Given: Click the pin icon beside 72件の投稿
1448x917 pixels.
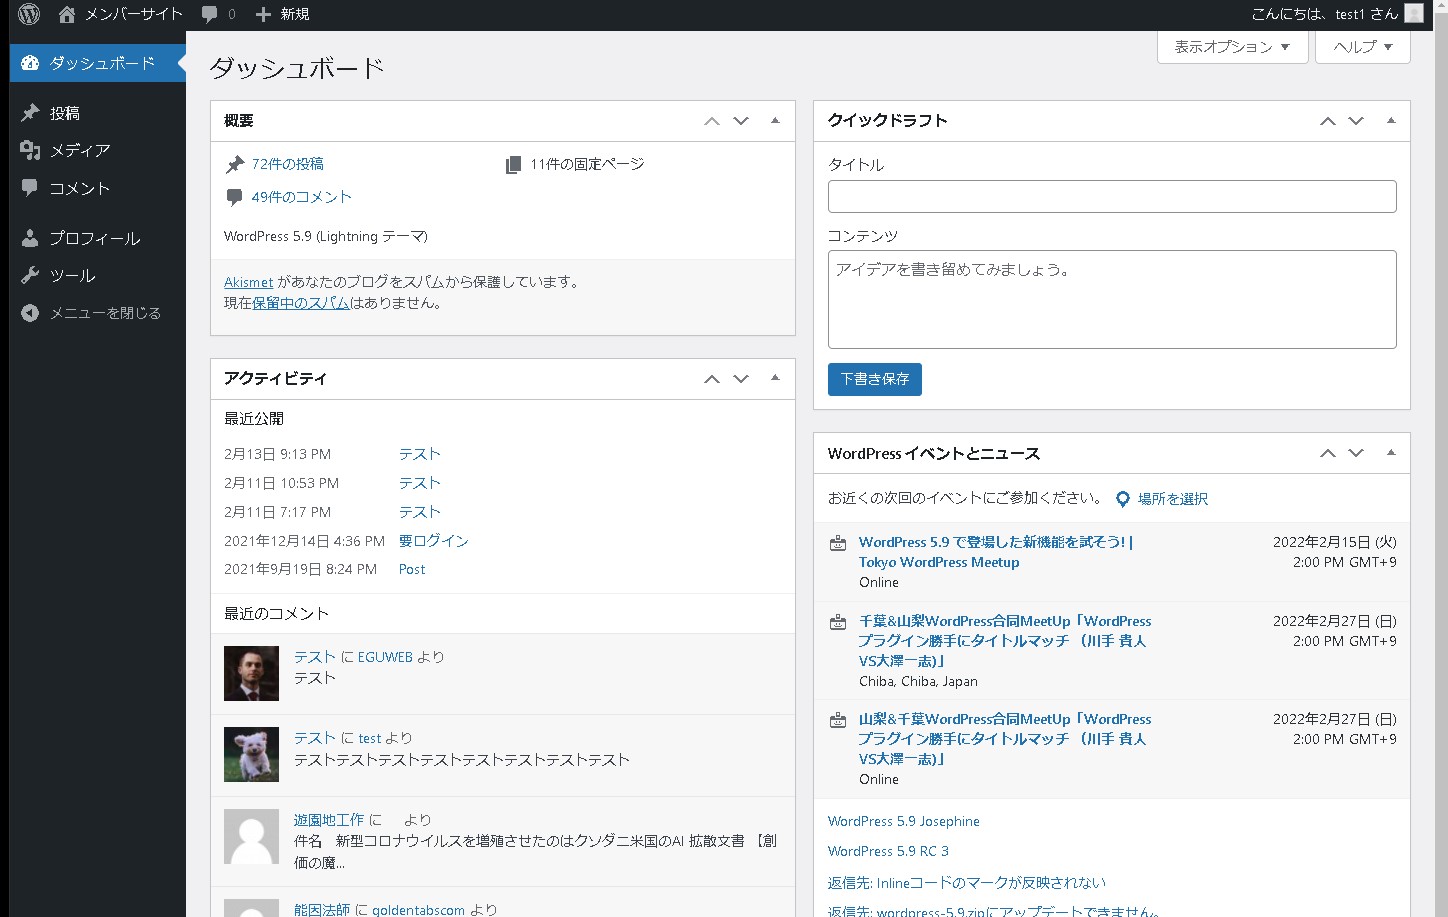Looking at the screenshot, I should click(233, 163).
